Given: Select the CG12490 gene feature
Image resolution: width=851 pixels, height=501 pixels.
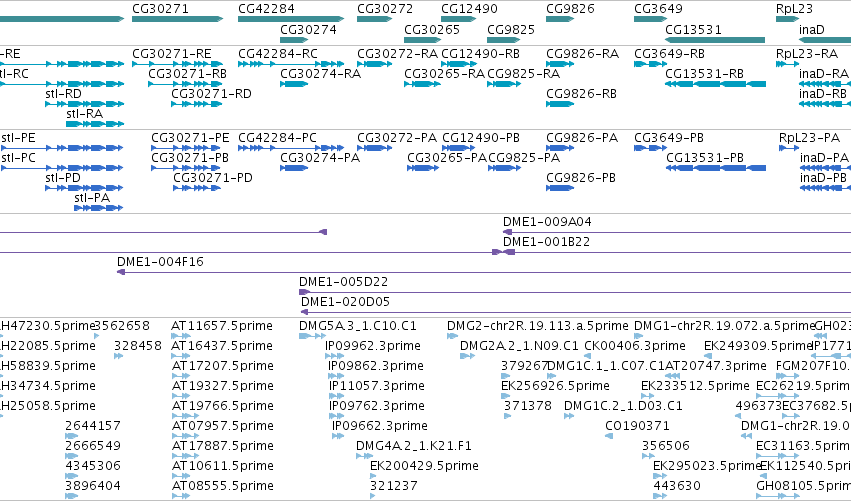Looking at the screenshot, I should [x=459, y=19].
